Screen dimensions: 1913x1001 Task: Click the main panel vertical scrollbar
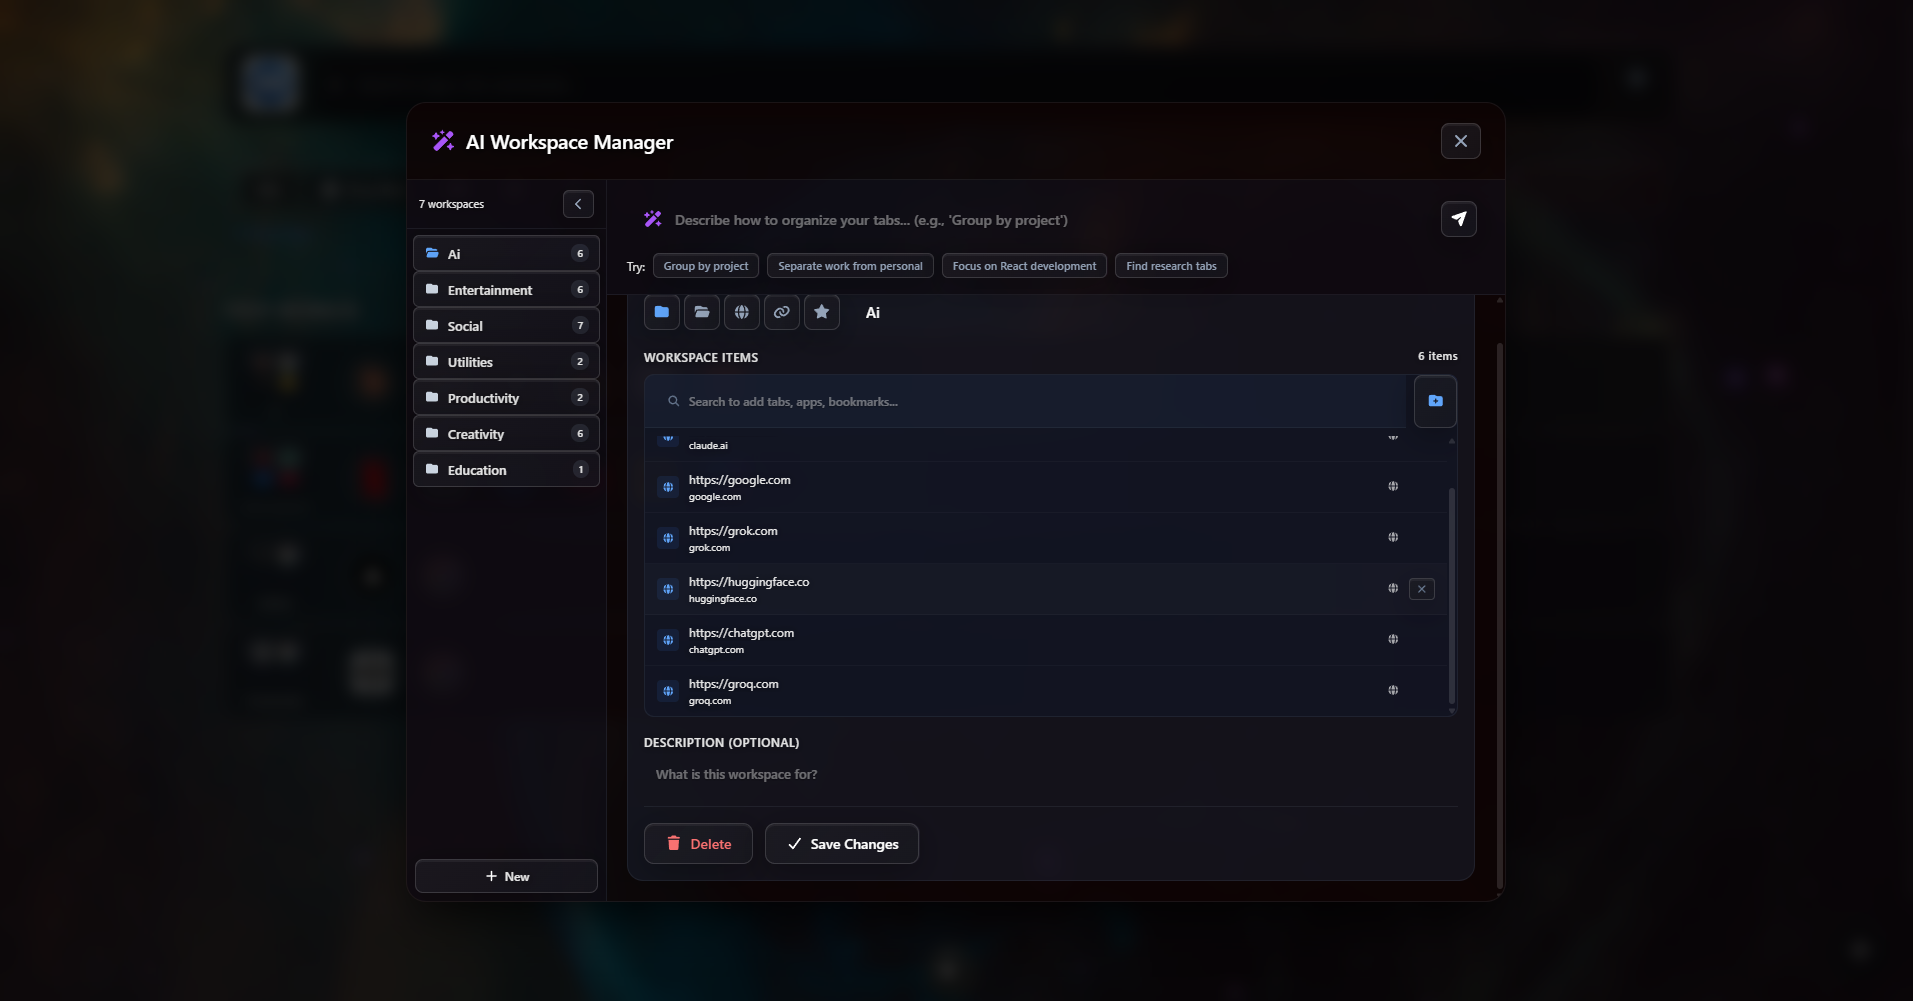click(x=1499, y=615)
